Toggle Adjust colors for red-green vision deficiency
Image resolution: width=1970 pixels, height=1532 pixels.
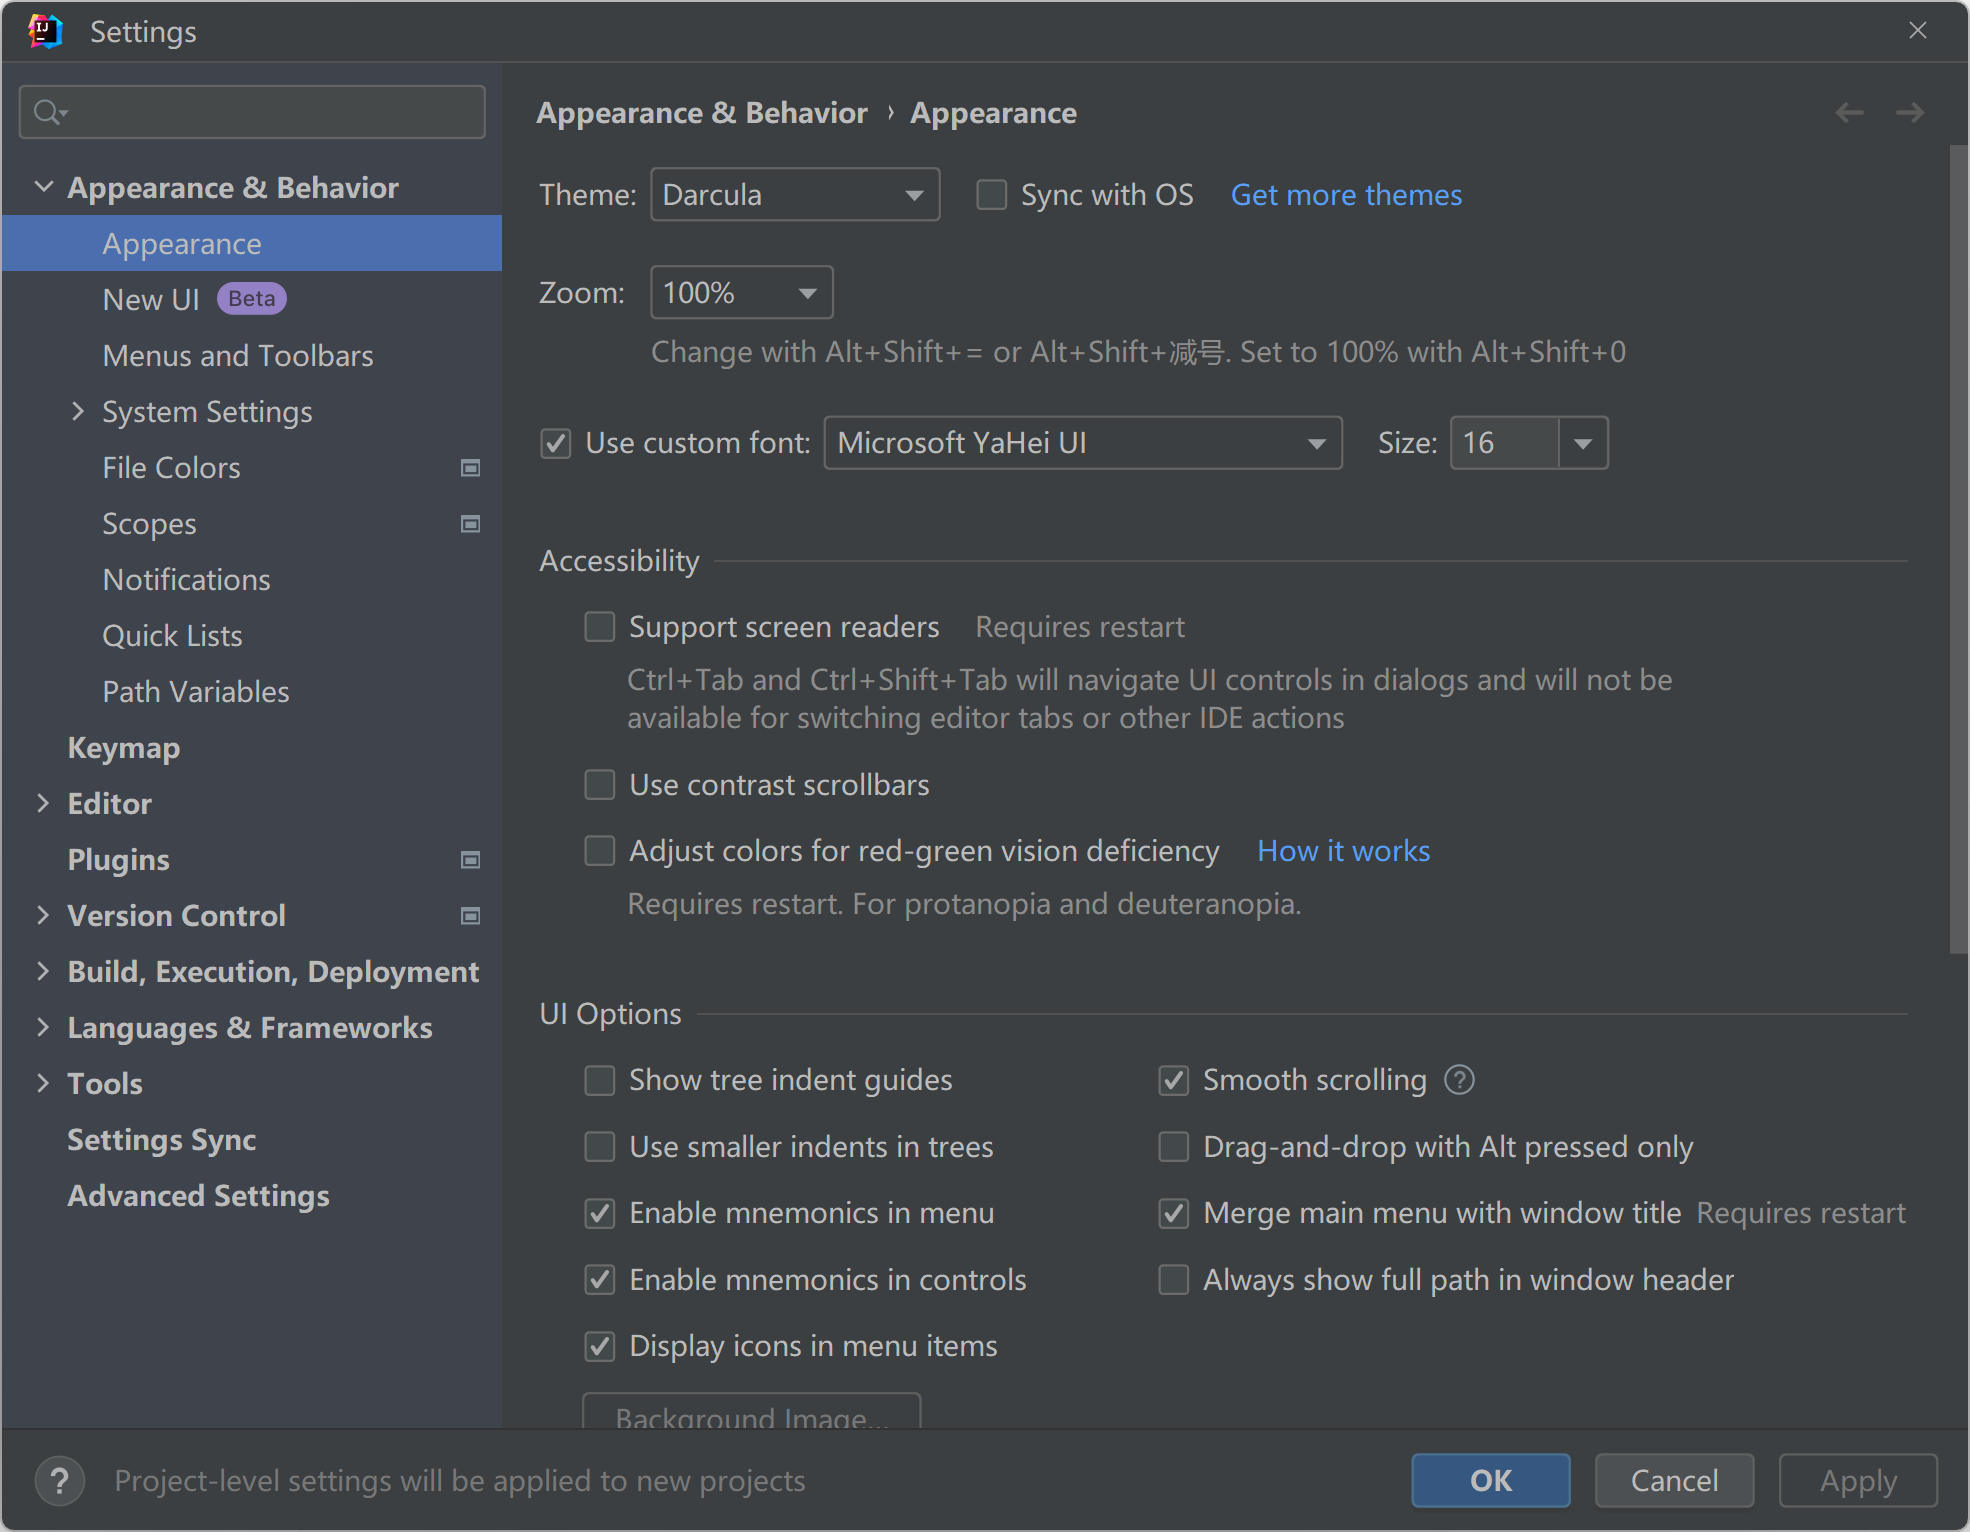pyautogui.click(x=600, y=851)
